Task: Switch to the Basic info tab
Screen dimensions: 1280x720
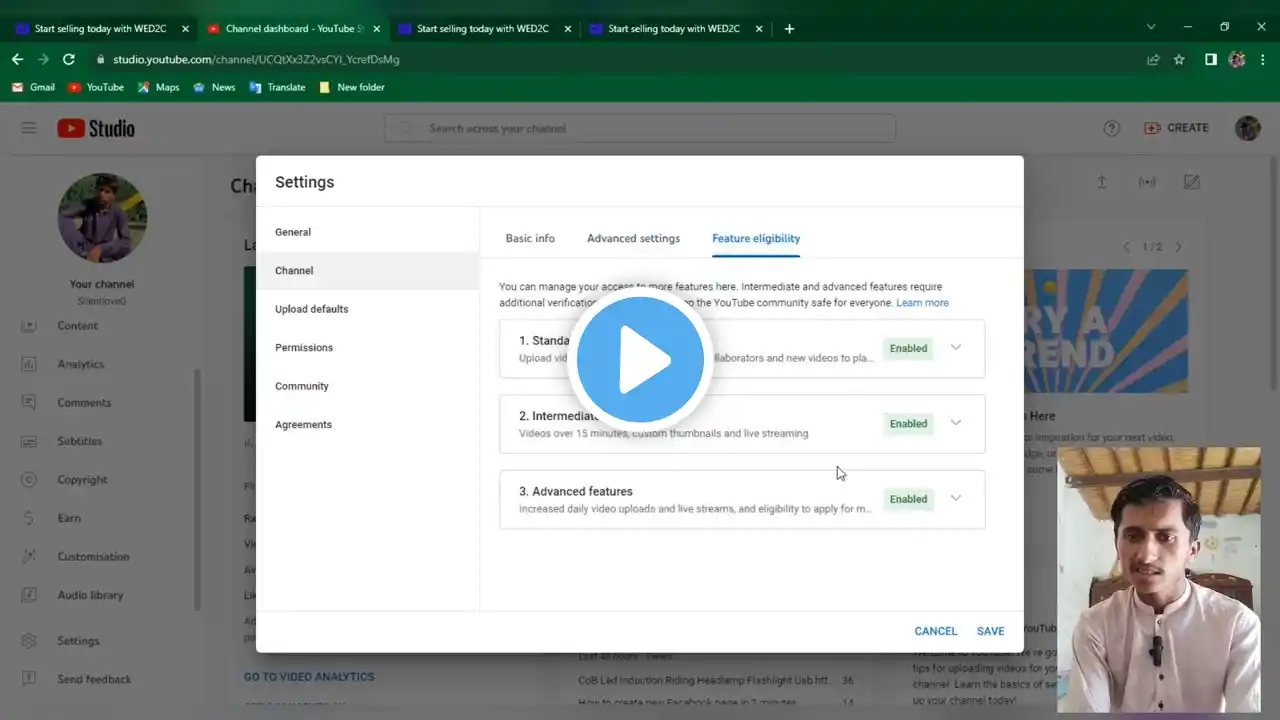Action: click(530, 238)
